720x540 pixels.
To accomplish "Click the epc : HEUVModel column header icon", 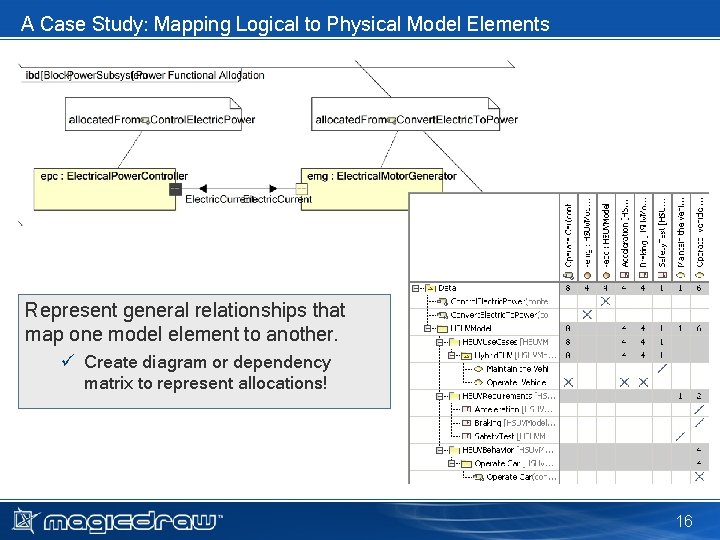I will coord(606,276).
